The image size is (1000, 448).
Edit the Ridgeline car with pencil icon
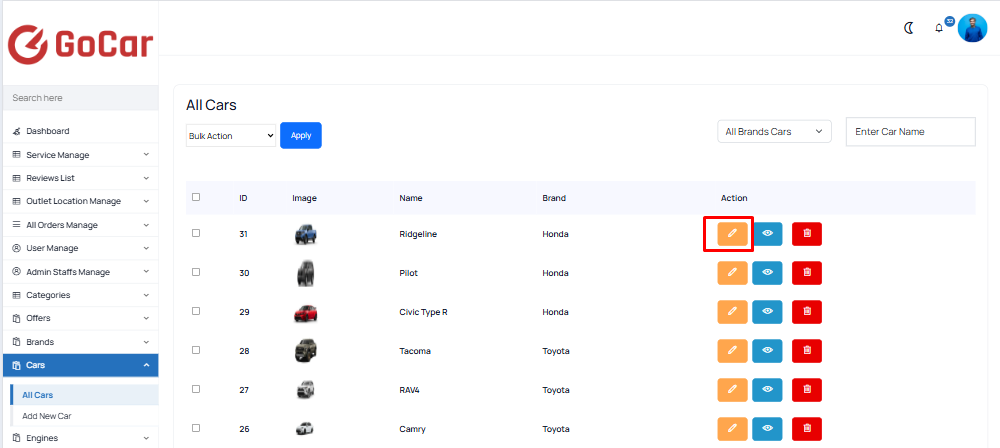pos(732,234)
